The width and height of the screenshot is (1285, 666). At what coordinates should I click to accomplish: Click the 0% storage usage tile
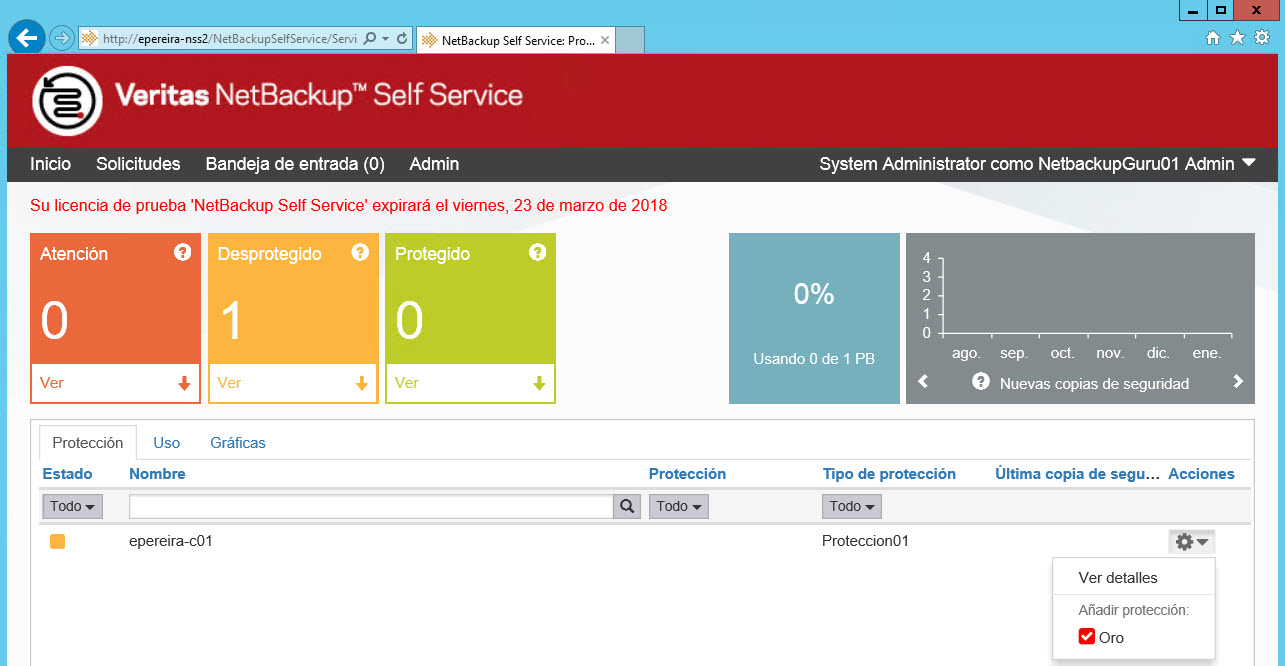pyautogui.click(x=814, y=318)
